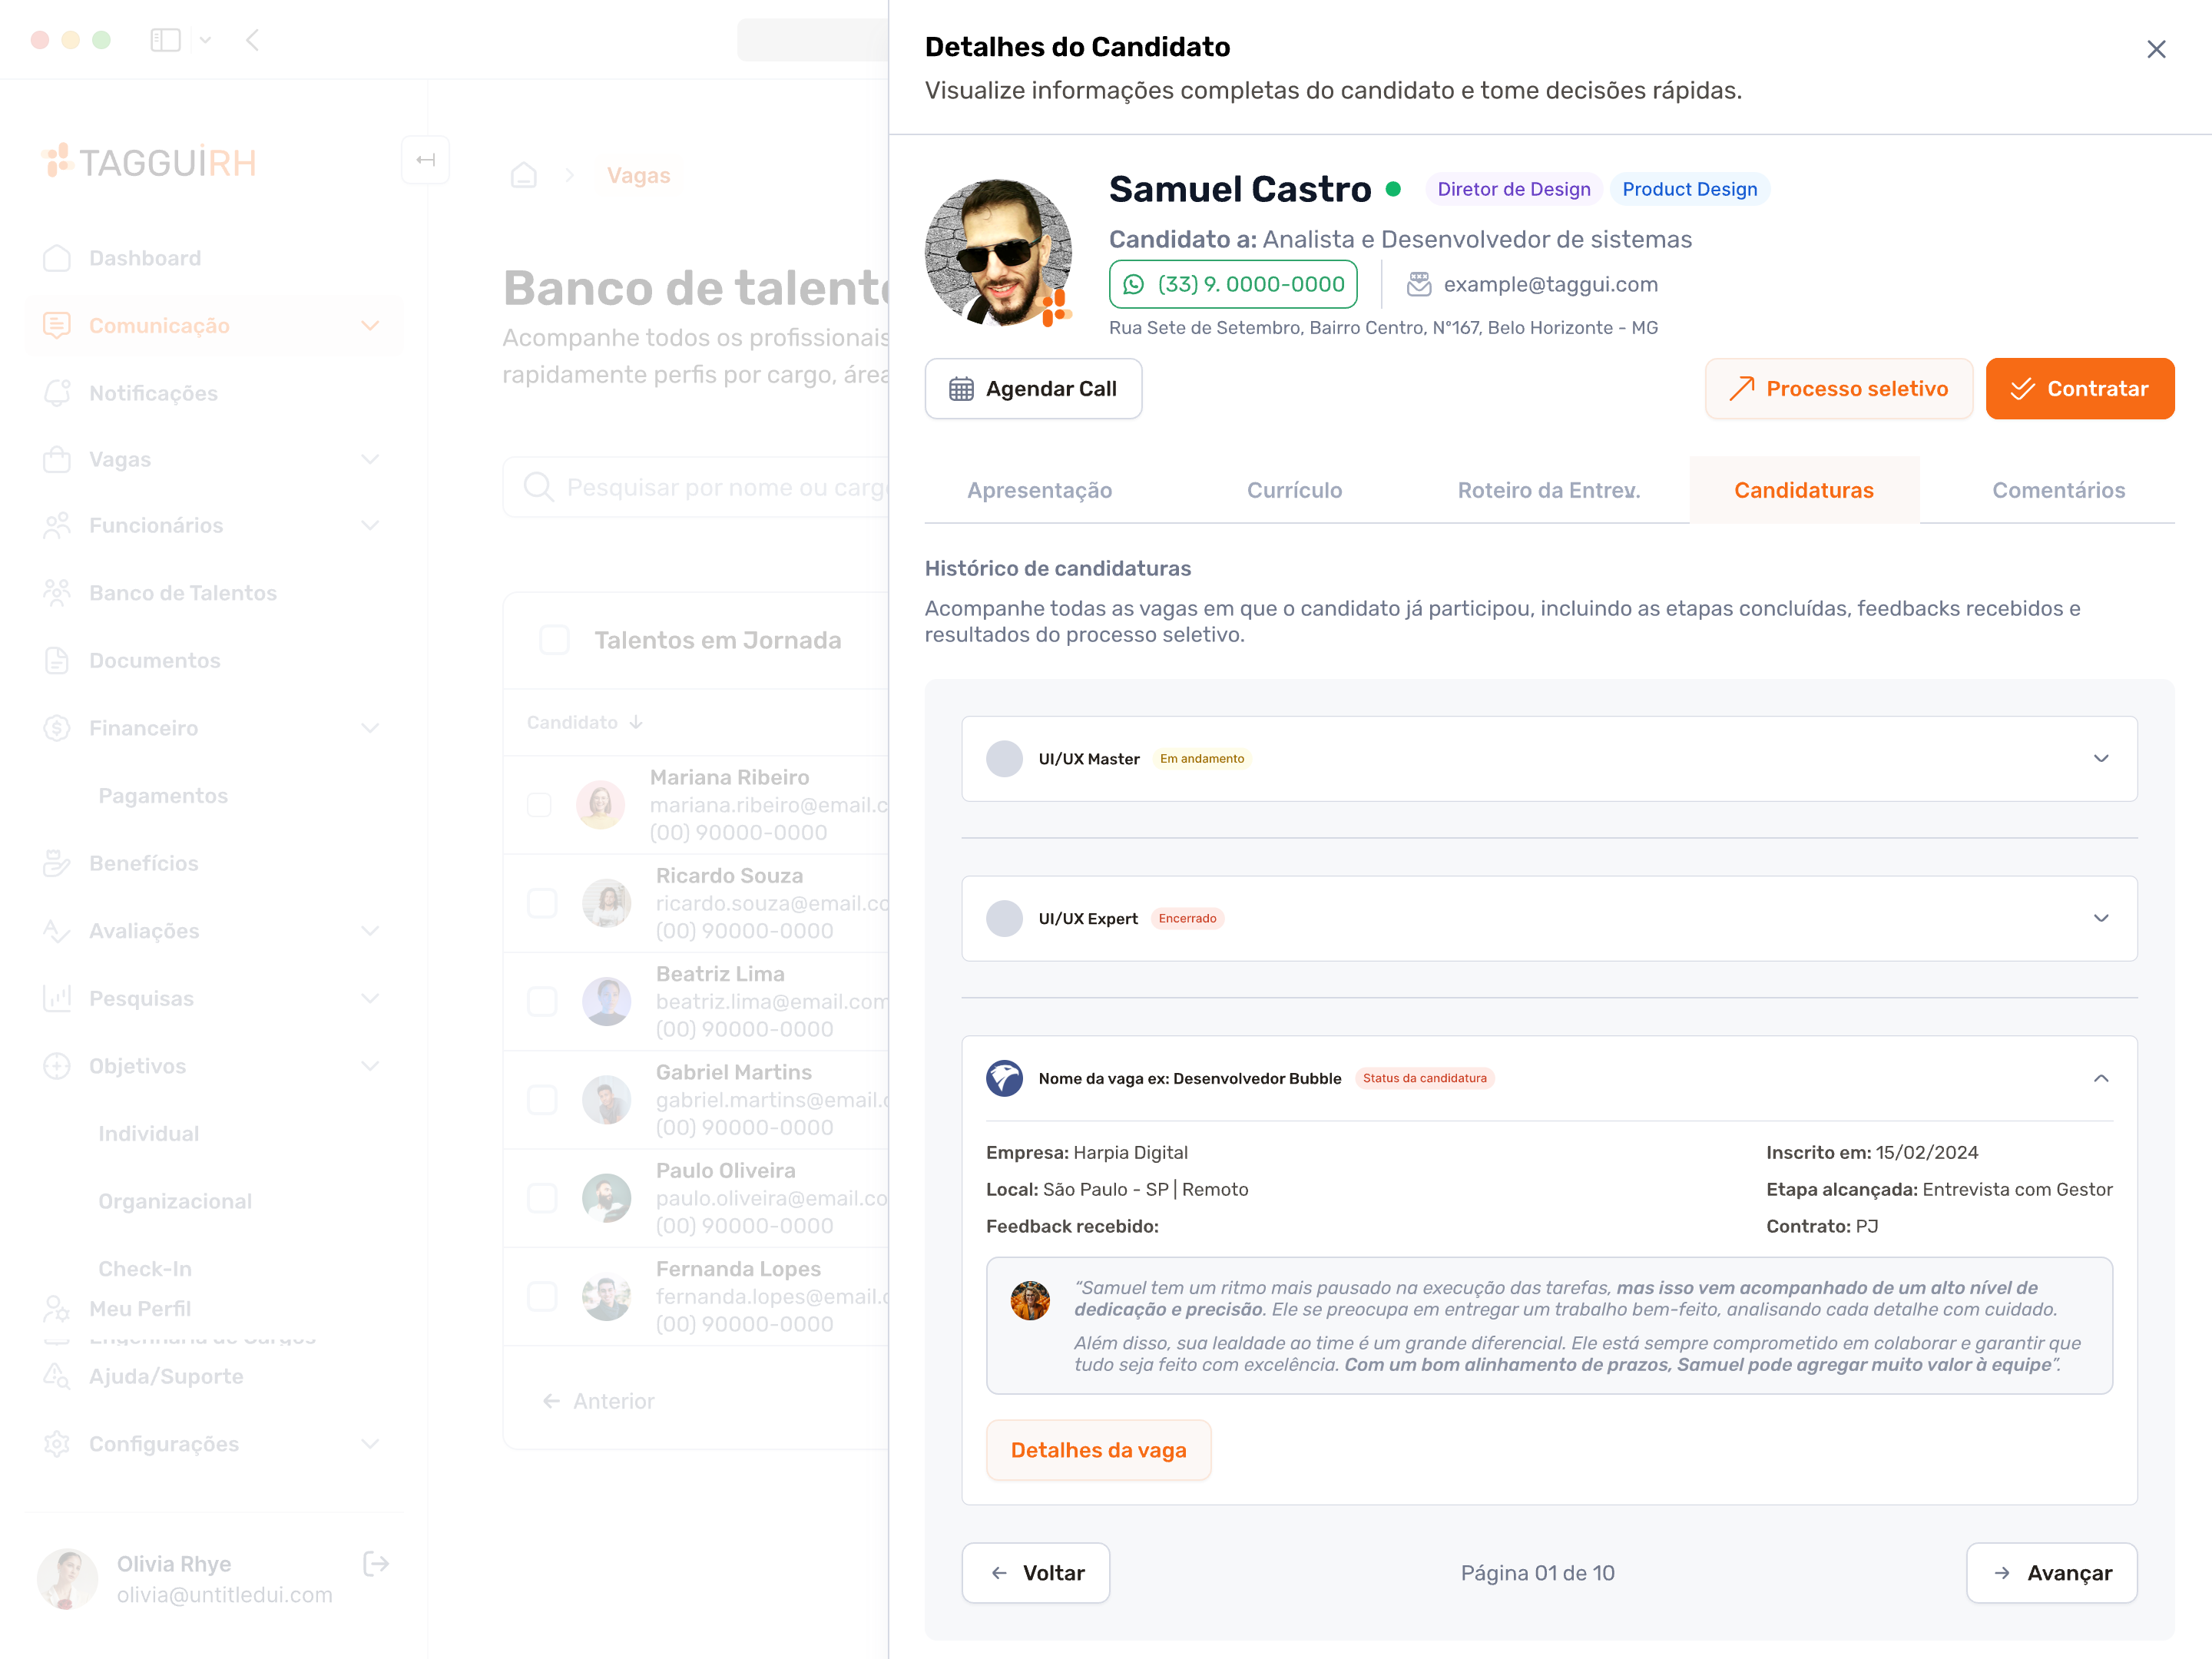Expand the Configurações submenu chevron
2212x1659 pixels.
click(370, 1444)
